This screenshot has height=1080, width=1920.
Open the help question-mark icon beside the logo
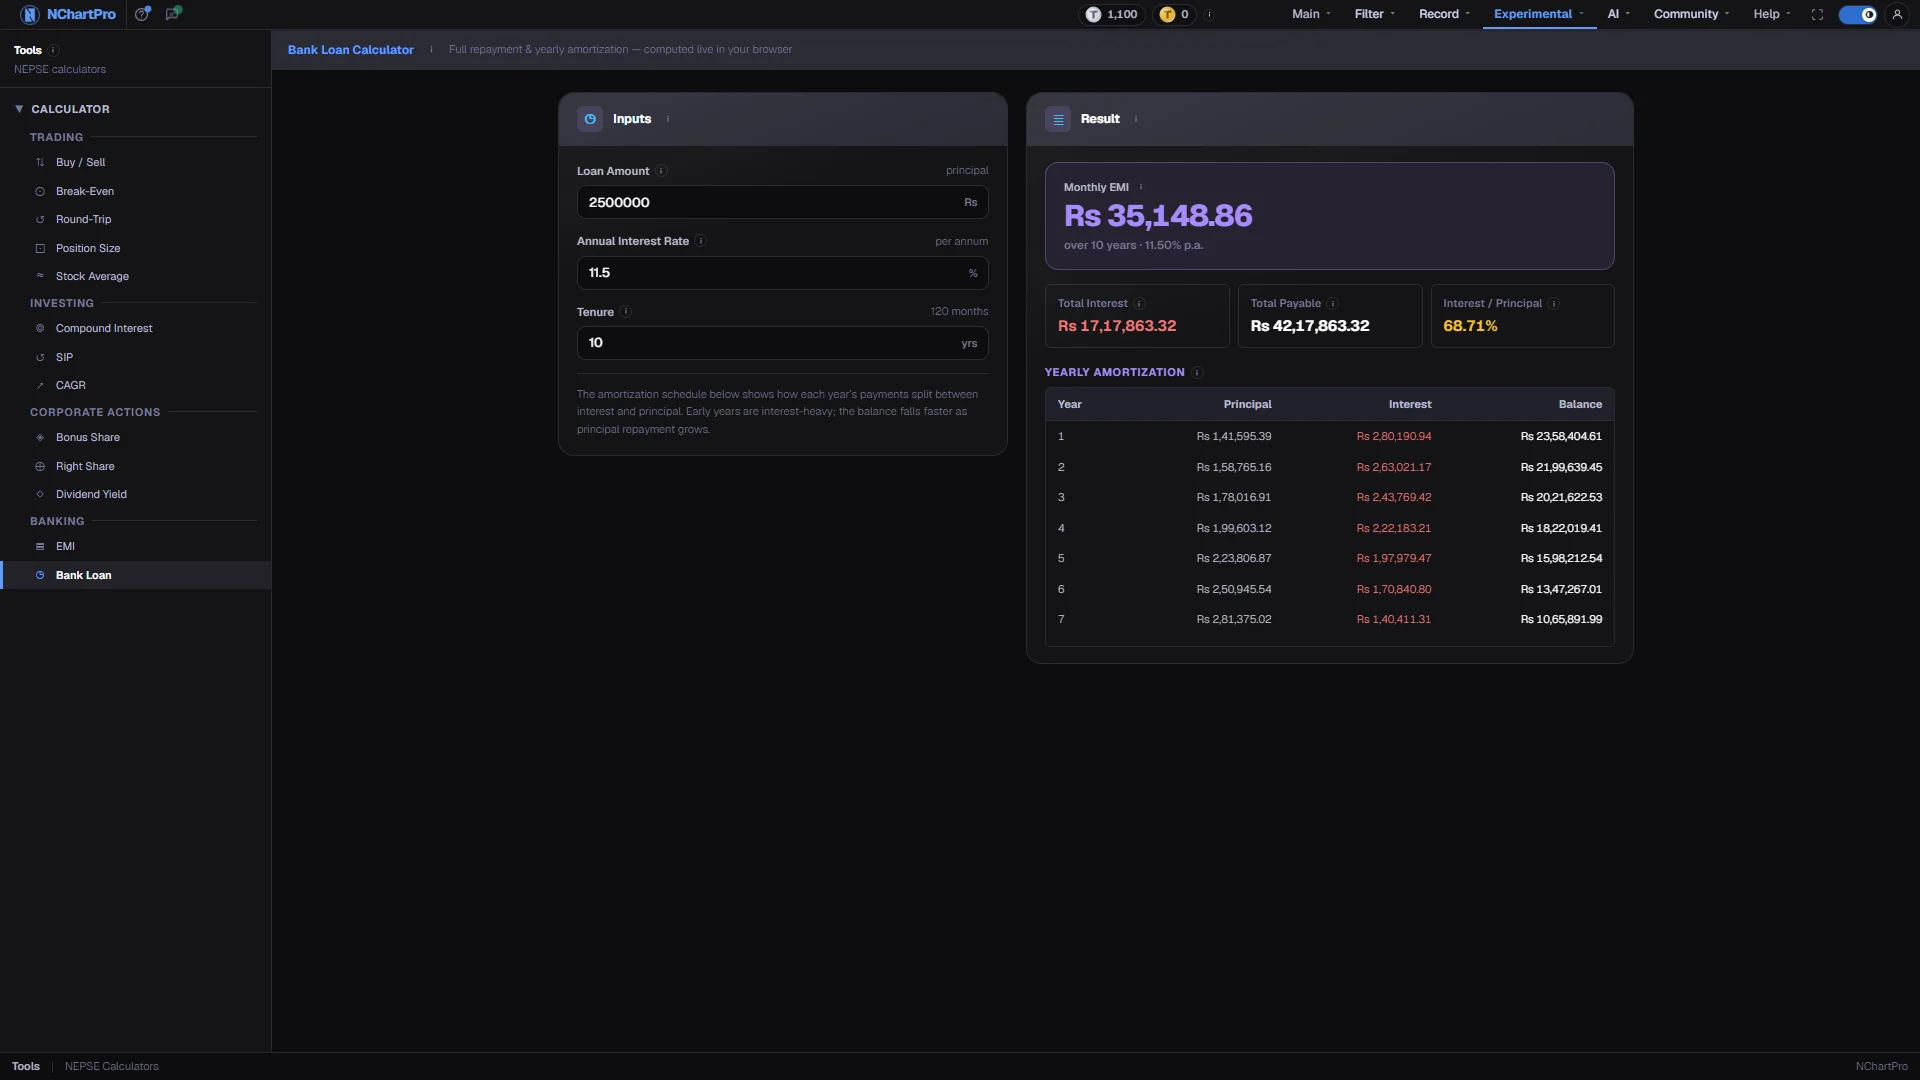click(x=142, y=14)
